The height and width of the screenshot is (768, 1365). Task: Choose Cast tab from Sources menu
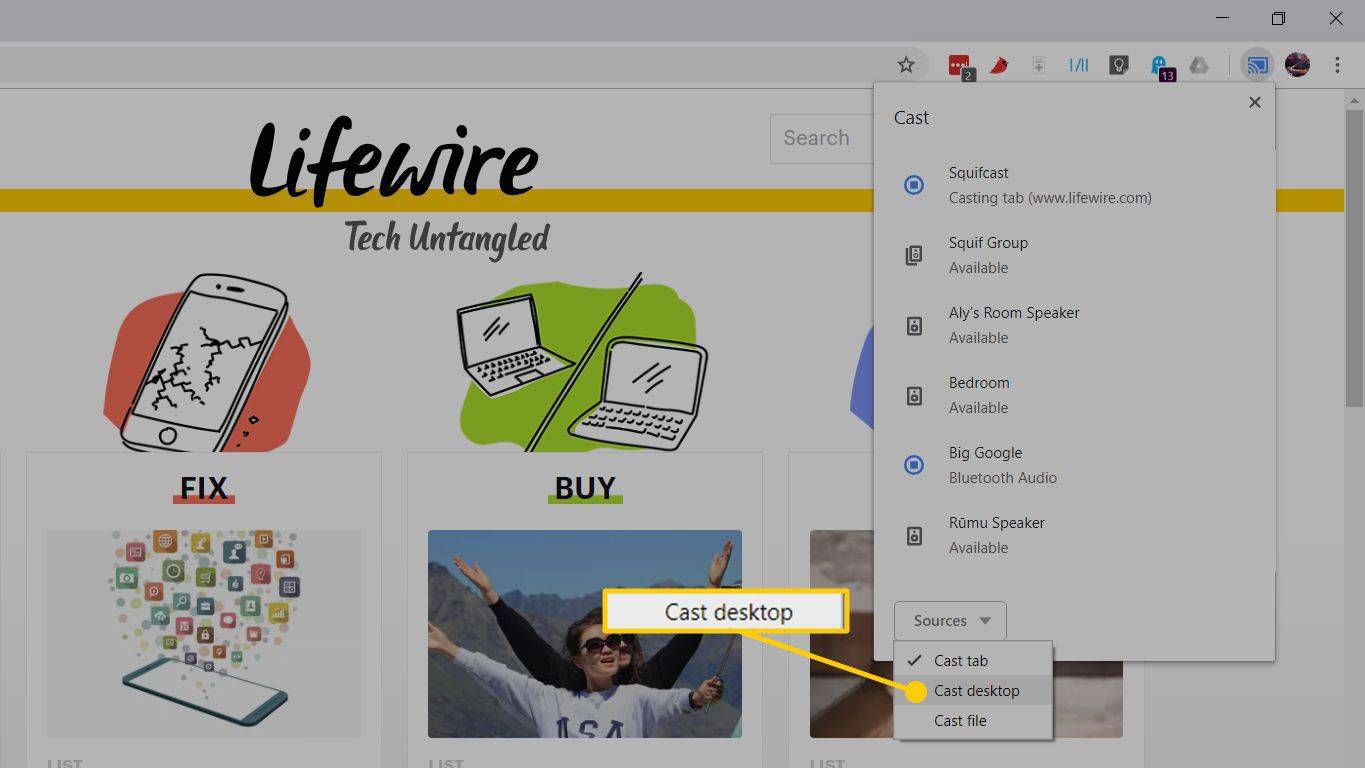point(972,660)
